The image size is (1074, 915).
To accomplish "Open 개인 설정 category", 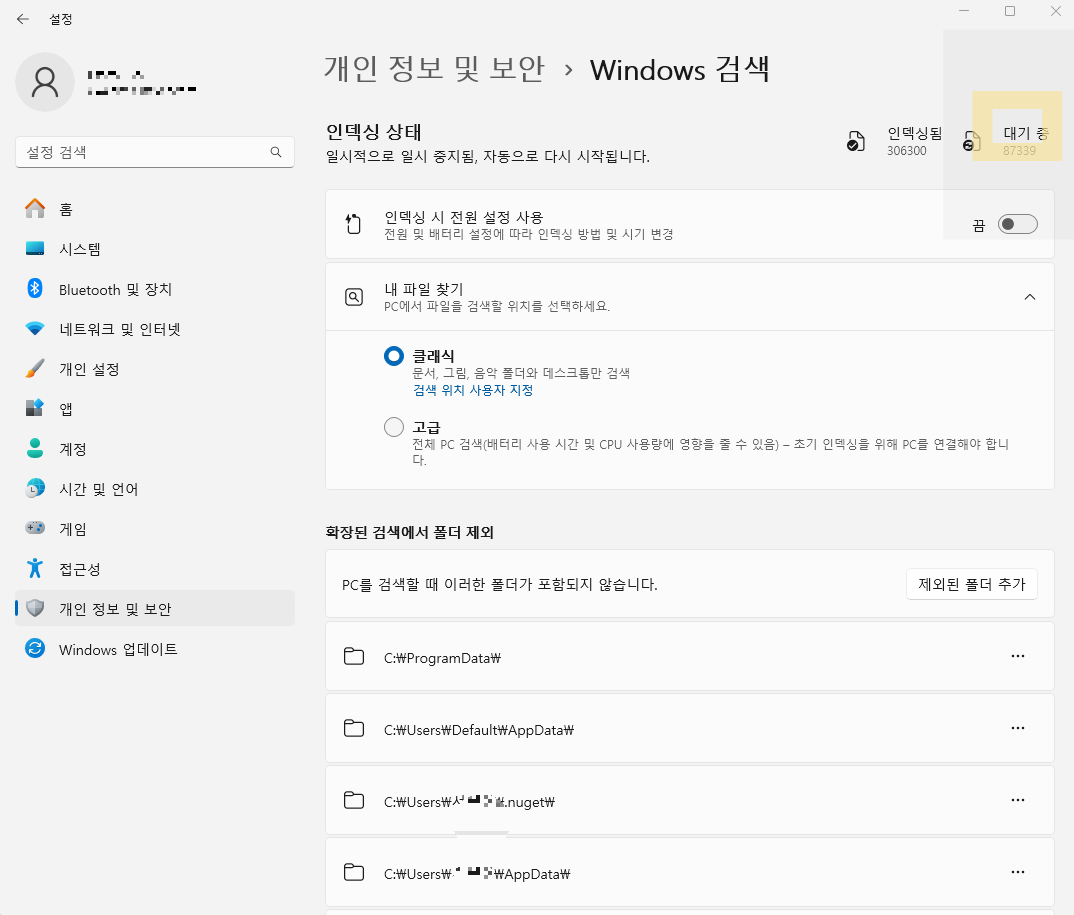I will (155, 368).
